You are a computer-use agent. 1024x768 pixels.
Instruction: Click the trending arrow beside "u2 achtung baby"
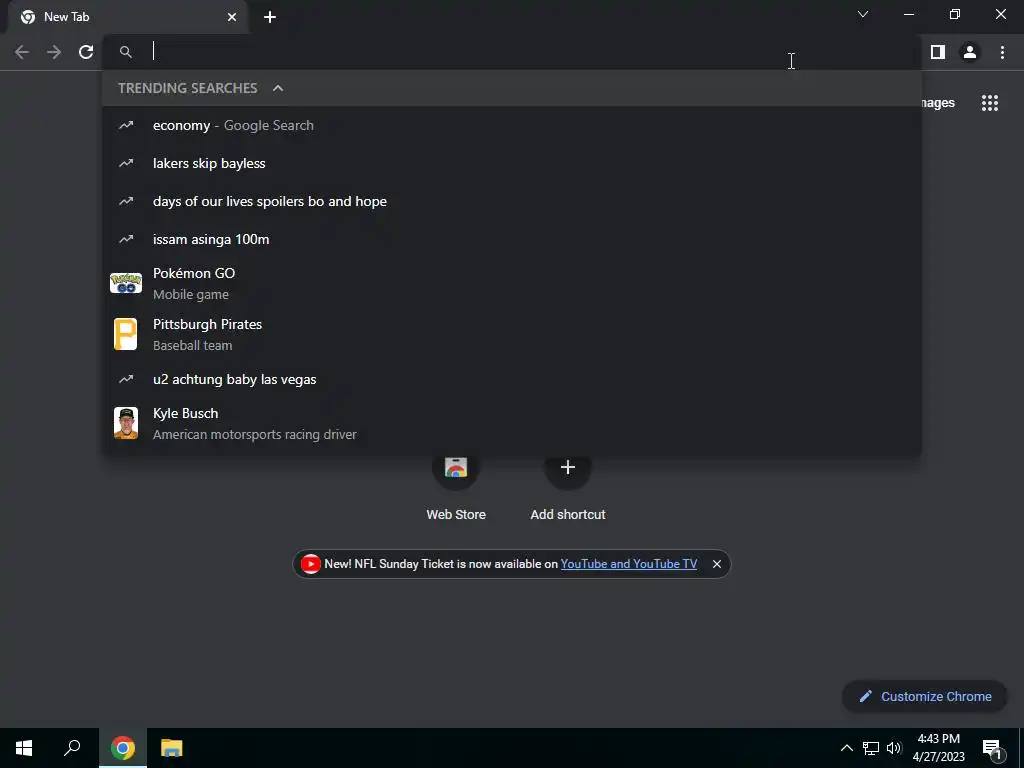click(x=125, y=379)
